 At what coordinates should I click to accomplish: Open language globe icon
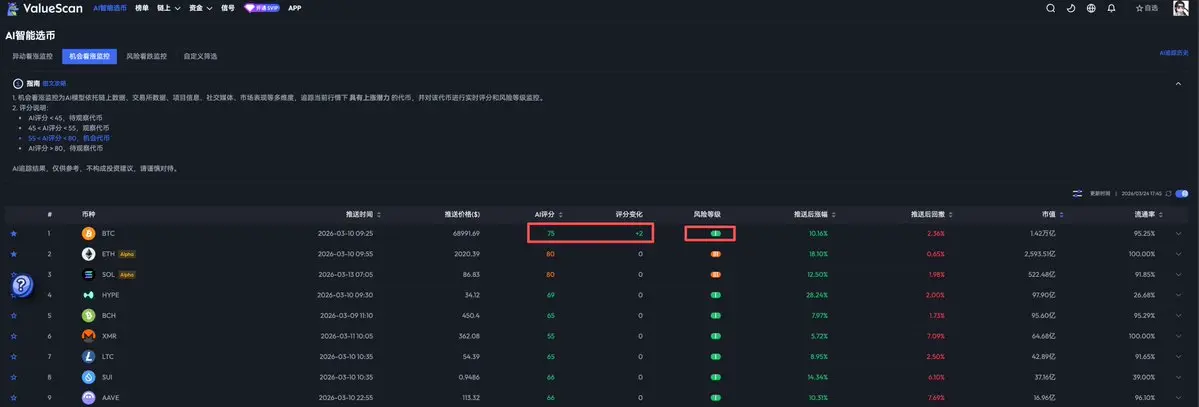(1091, 8)
